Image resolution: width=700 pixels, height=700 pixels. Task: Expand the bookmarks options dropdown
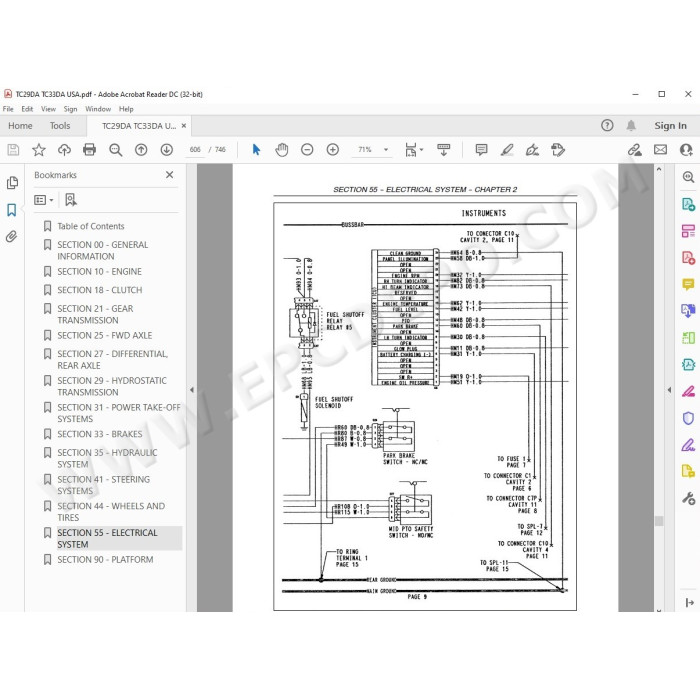(44, 200)
